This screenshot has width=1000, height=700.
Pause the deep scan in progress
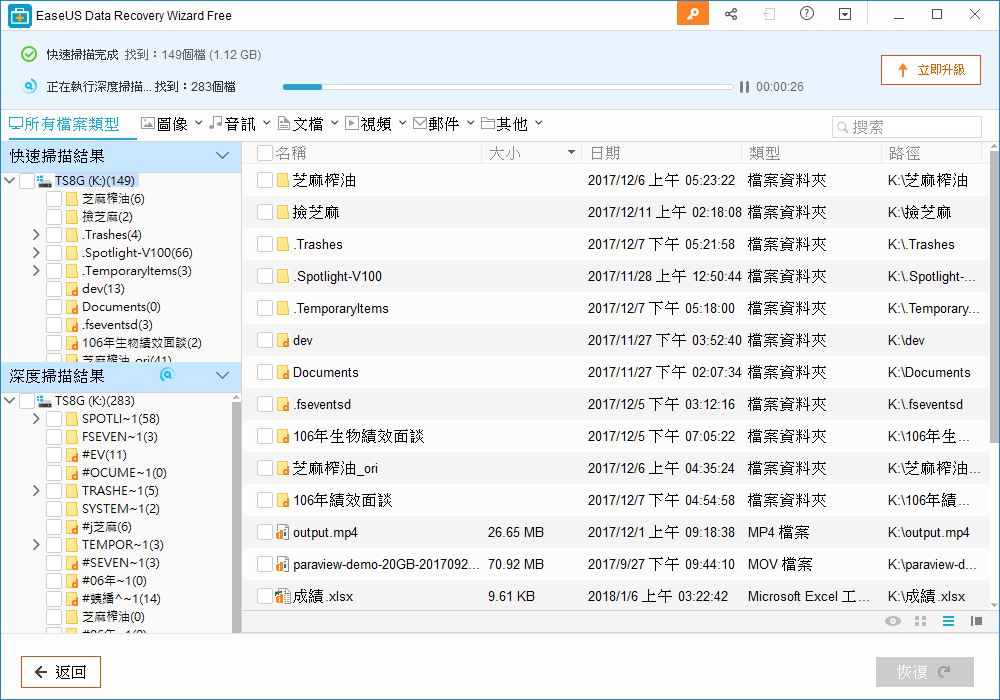(x=744, y=87)
